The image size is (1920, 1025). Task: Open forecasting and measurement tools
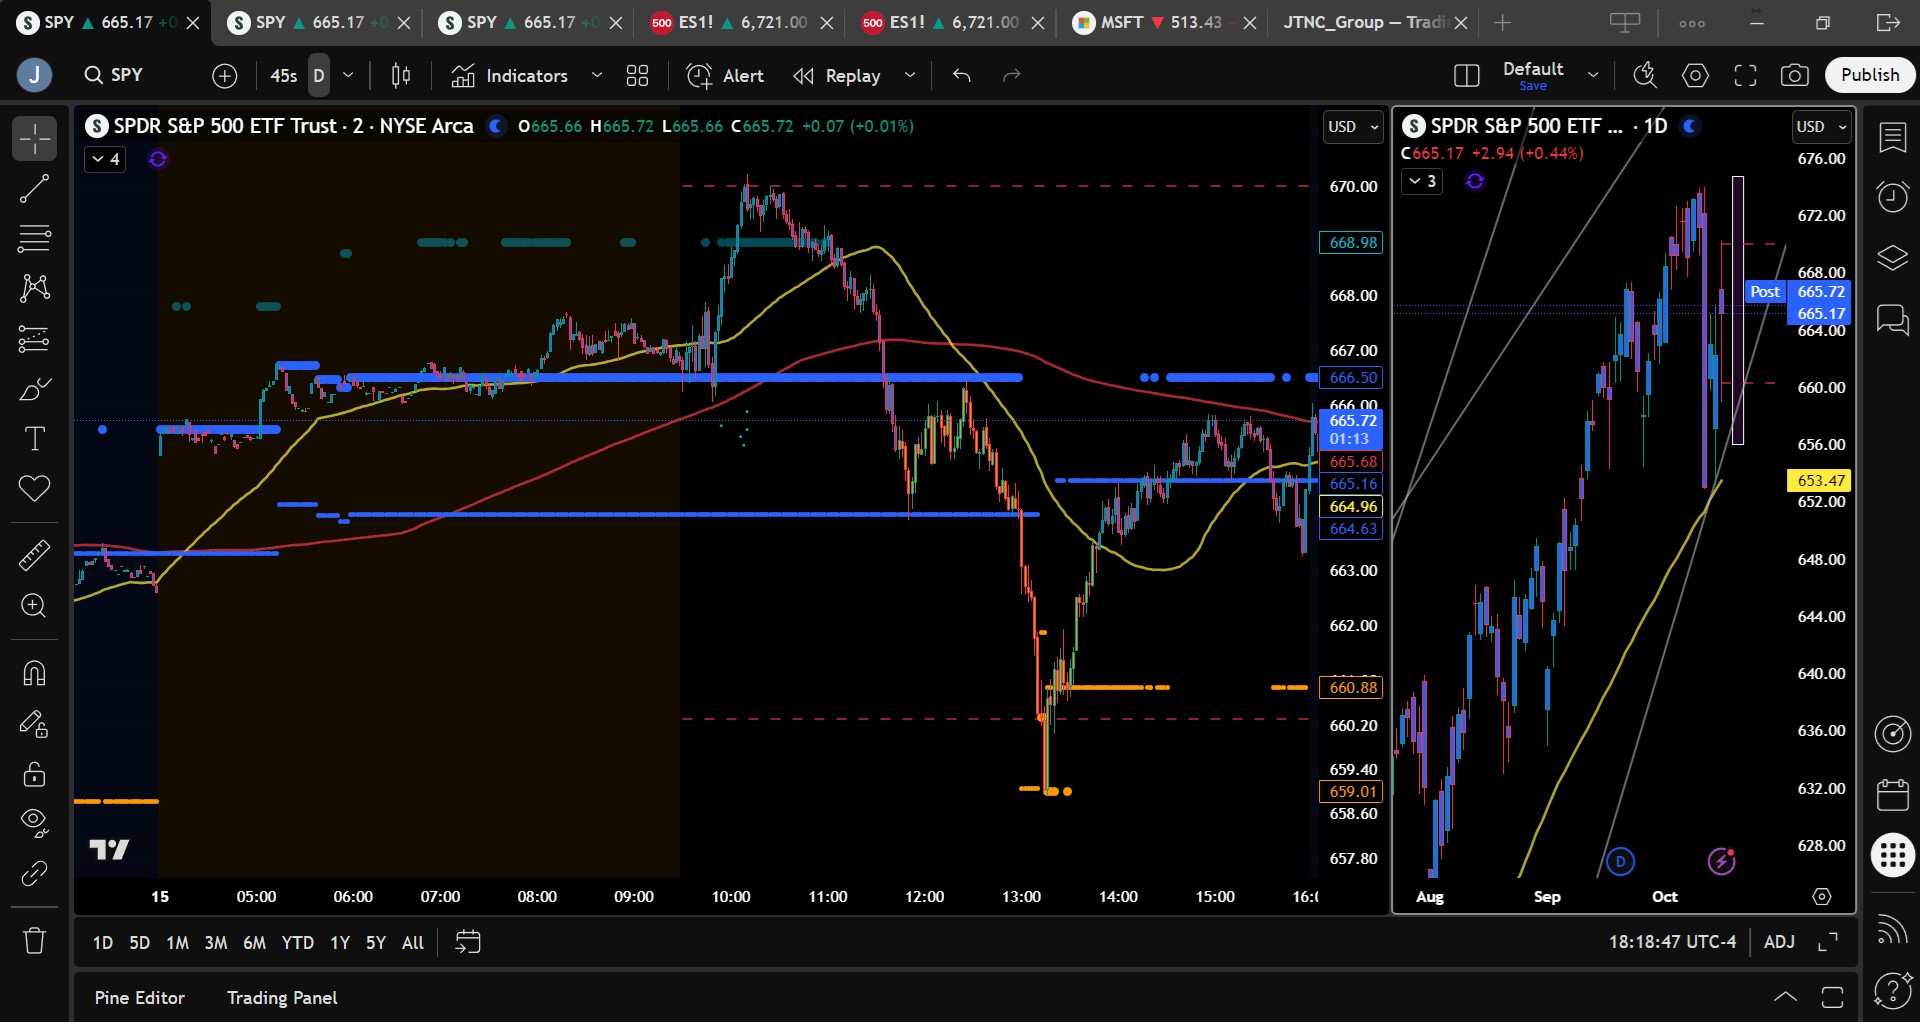(34, 339)
